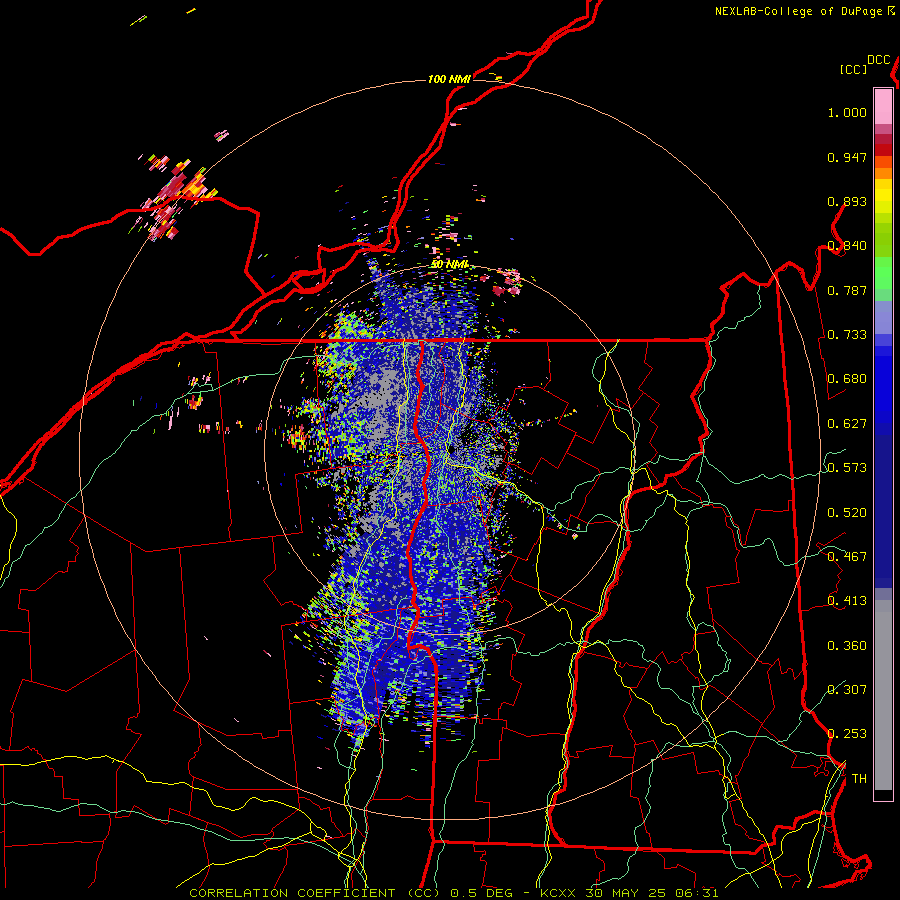Click the 0.360 scale value
Screen dimensions: 900x900
pos(847,646)
